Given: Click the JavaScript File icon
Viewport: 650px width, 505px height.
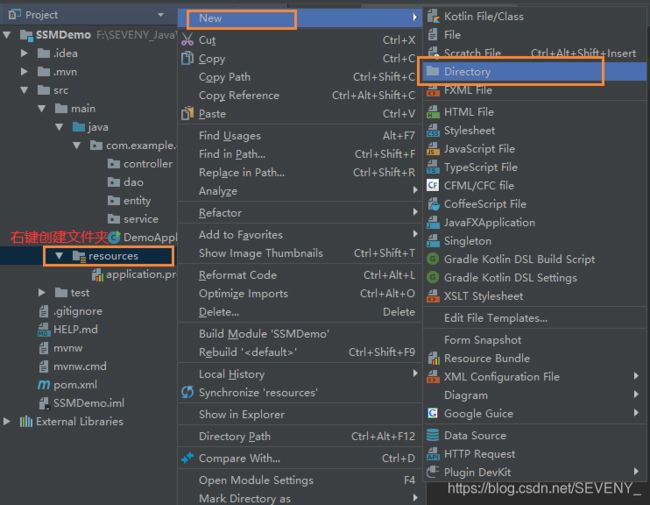Looking at the screenshot, I should pyautogui.click(x=433, y=149).
